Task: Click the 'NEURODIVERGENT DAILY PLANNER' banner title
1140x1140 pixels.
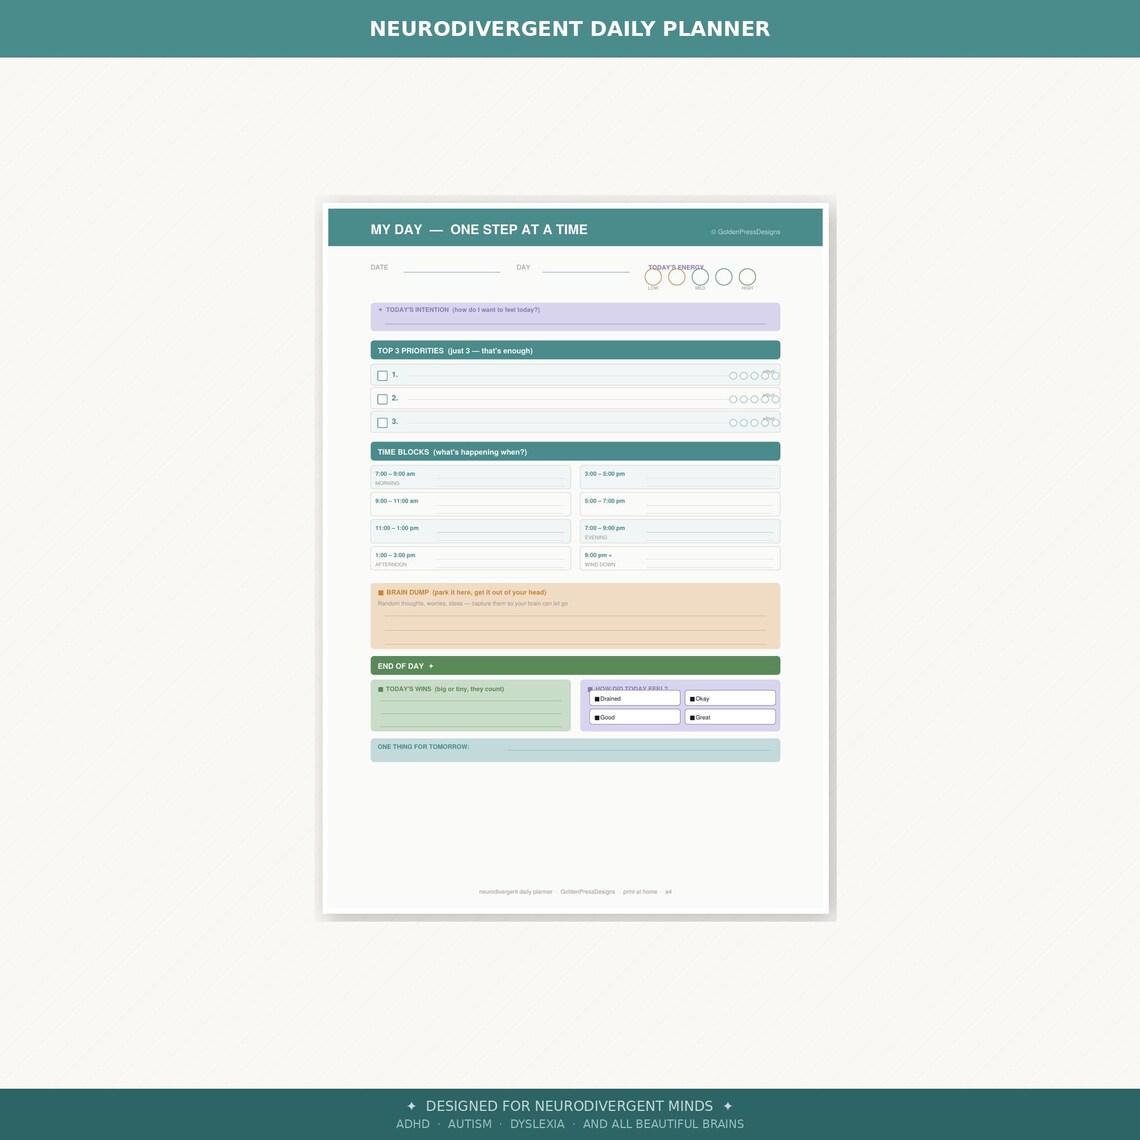Action: (x=570, y=29)
